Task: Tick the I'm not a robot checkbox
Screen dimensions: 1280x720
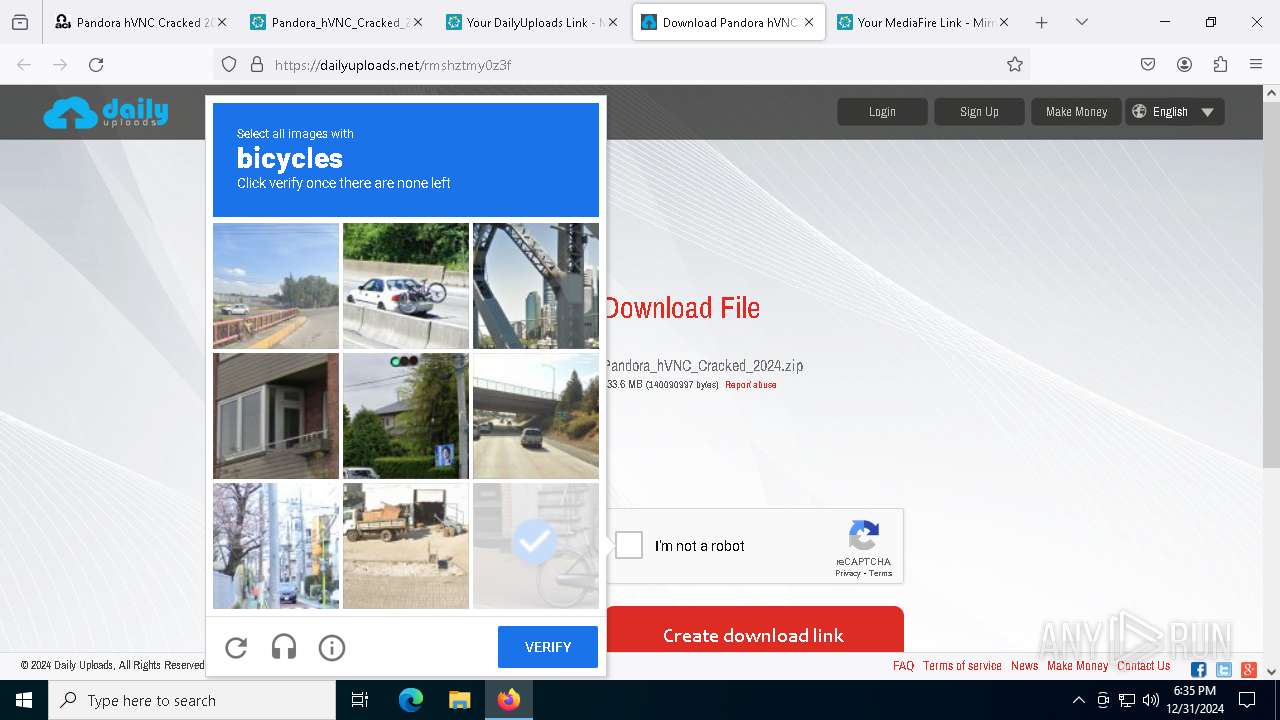Action: pos(629,545)
